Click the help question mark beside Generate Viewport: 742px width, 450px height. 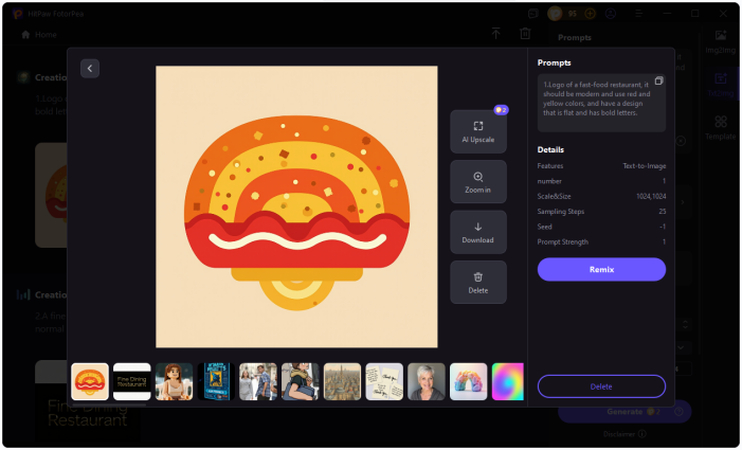pos(679,412)
